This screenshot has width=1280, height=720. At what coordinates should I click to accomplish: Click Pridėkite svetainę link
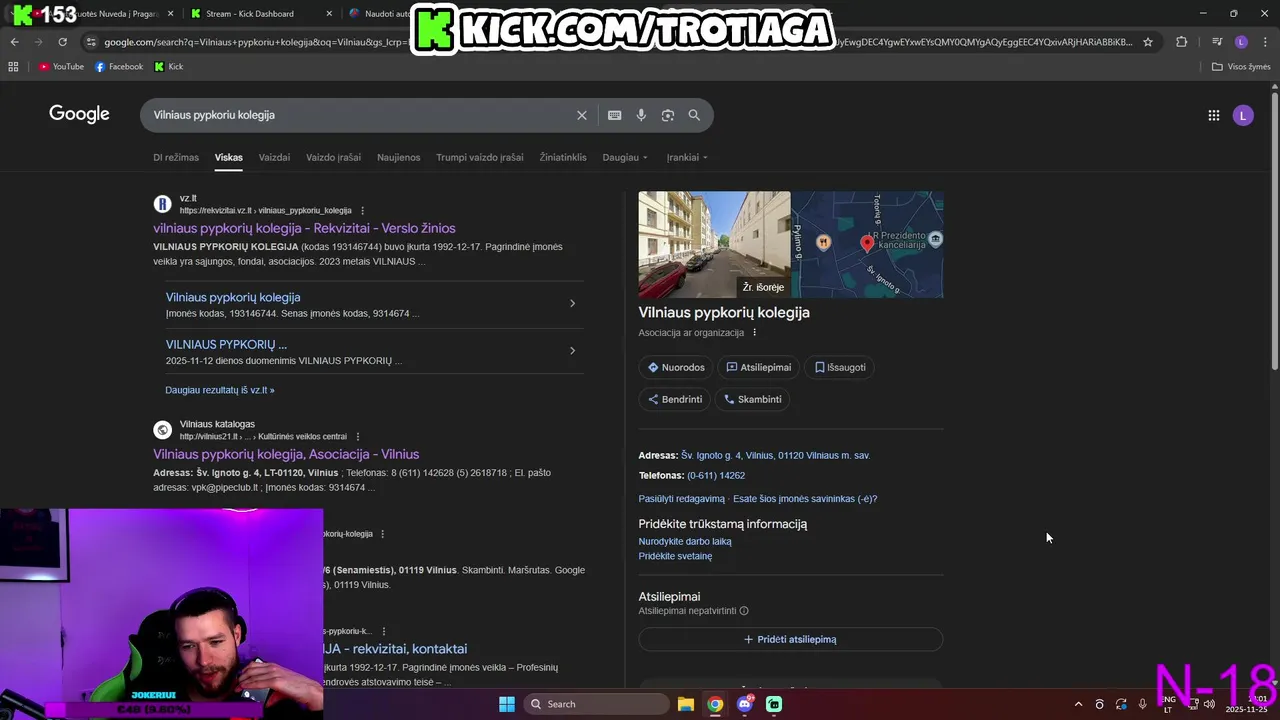pos(675,556)
